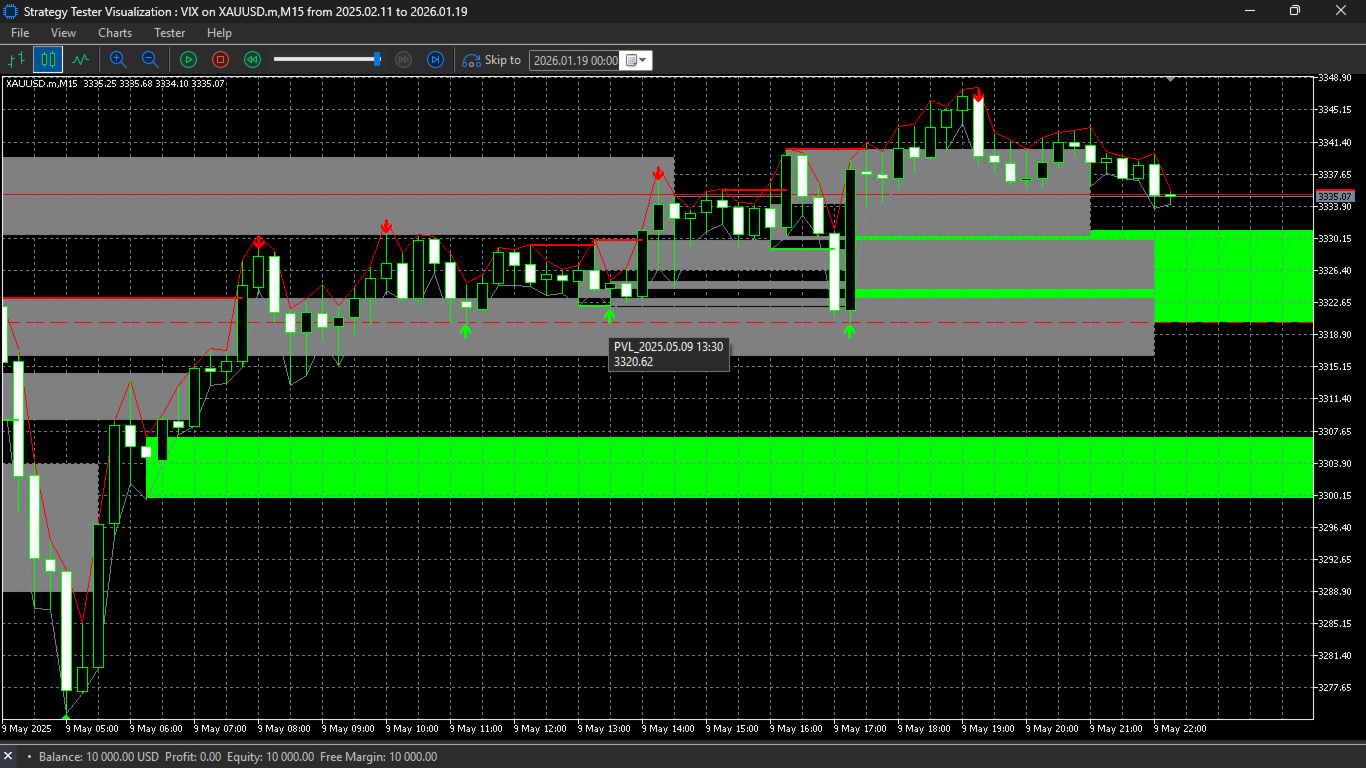This screenshot has height=768, width=1366.
Task: Click the Balance: 10 000.00 USD status text
Action: pos(99,757)
